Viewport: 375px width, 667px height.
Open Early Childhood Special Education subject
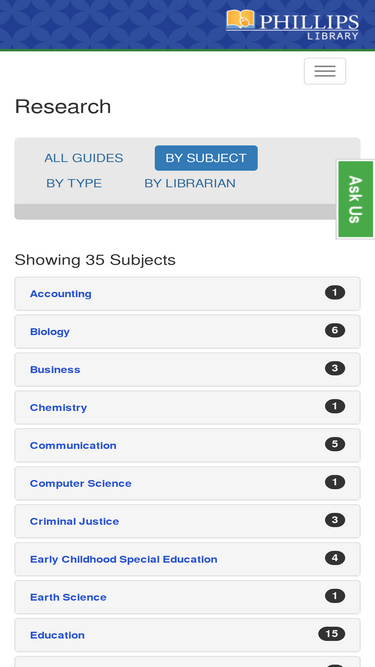[123, 559]
